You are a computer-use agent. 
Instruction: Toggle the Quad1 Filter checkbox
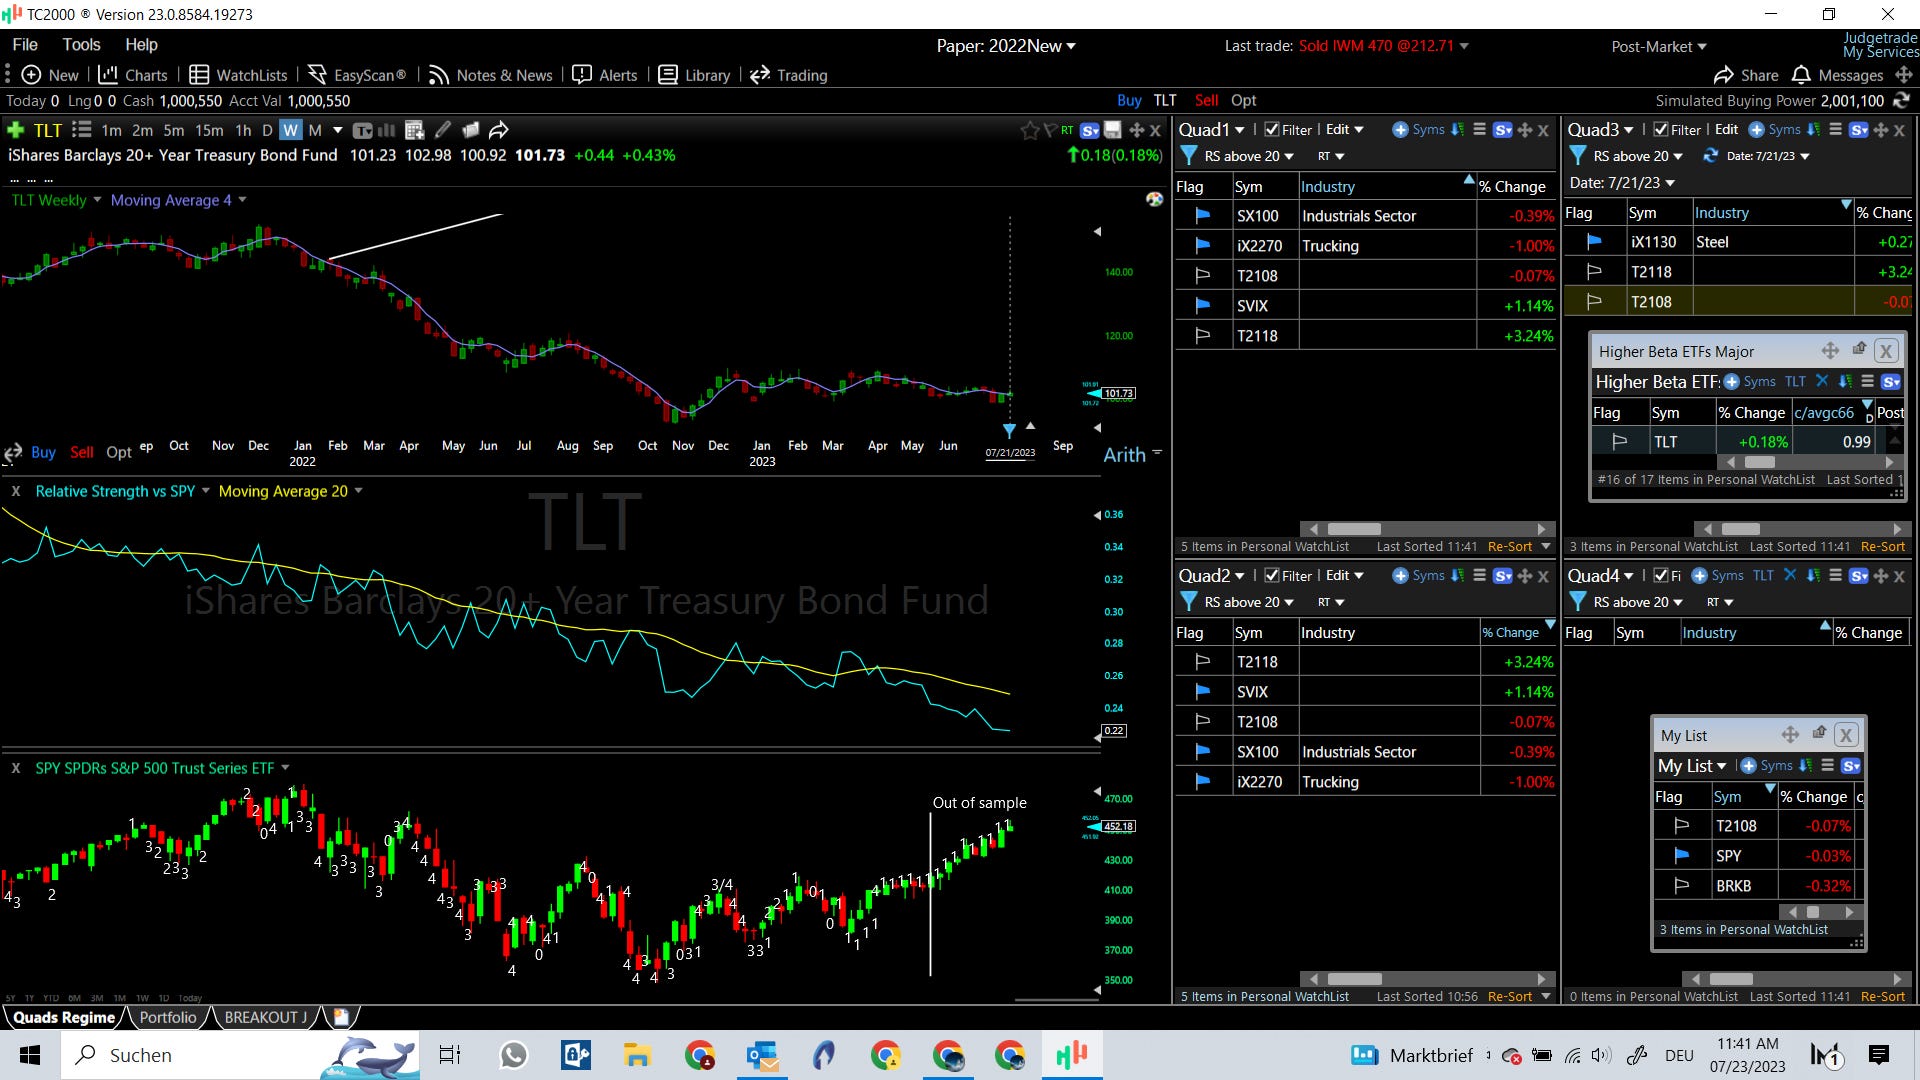(x=1272, y=130)
